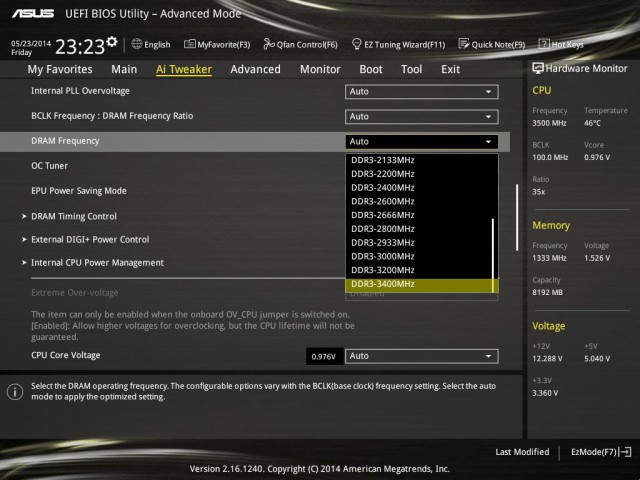Viewport: 640px width, 480px height.
Task: Click Last Modified button
Action: (x=522, y=452)
